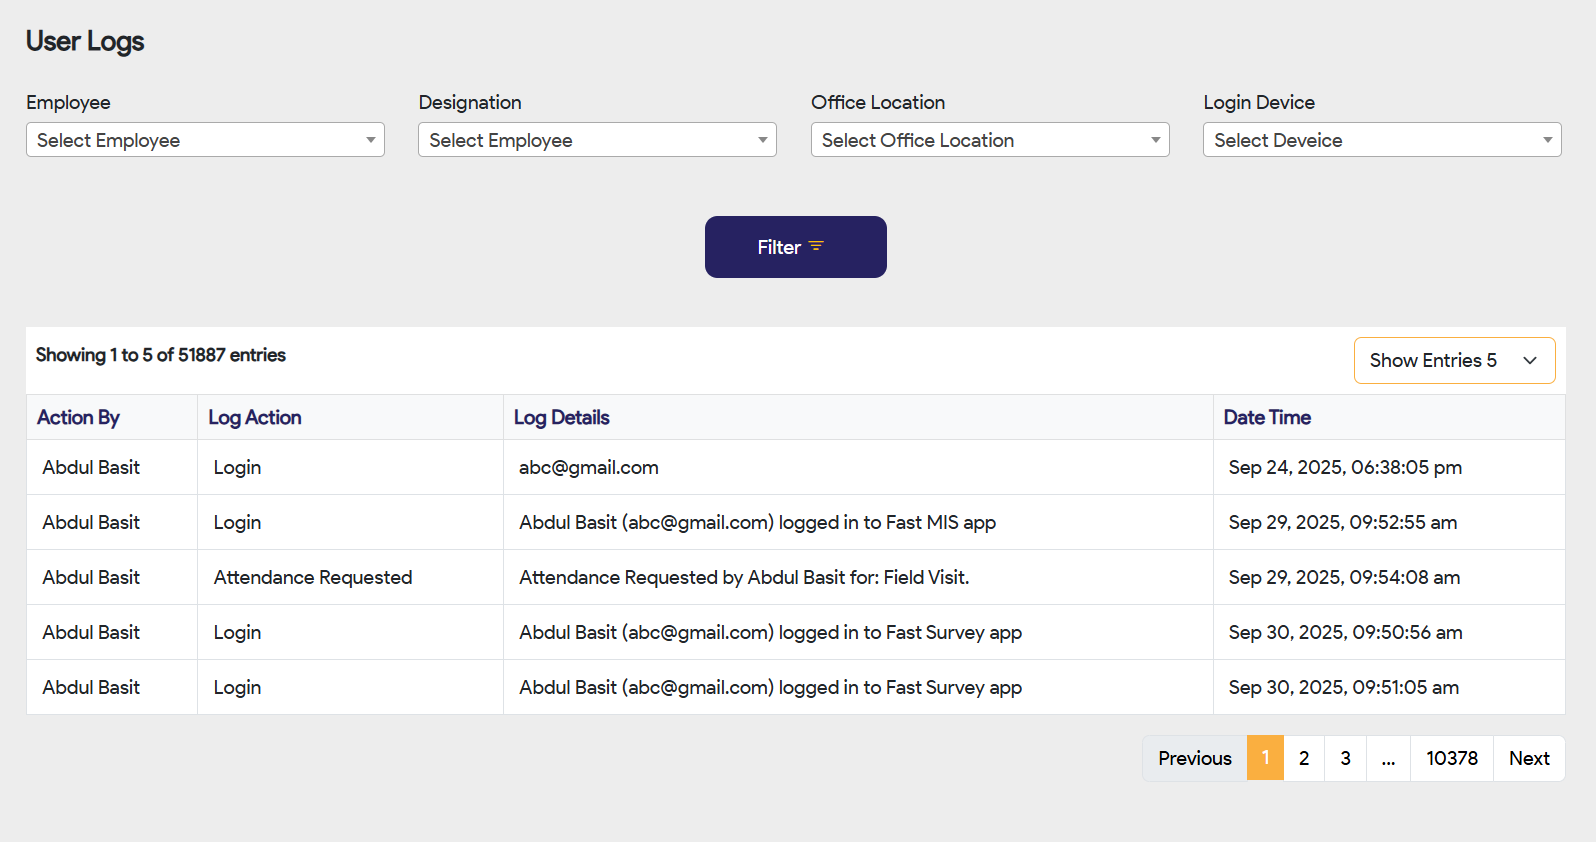This screenshot has width=1596, height=842.
Task: Click the Previous pagination button
Action: [x=1194, y=758]
